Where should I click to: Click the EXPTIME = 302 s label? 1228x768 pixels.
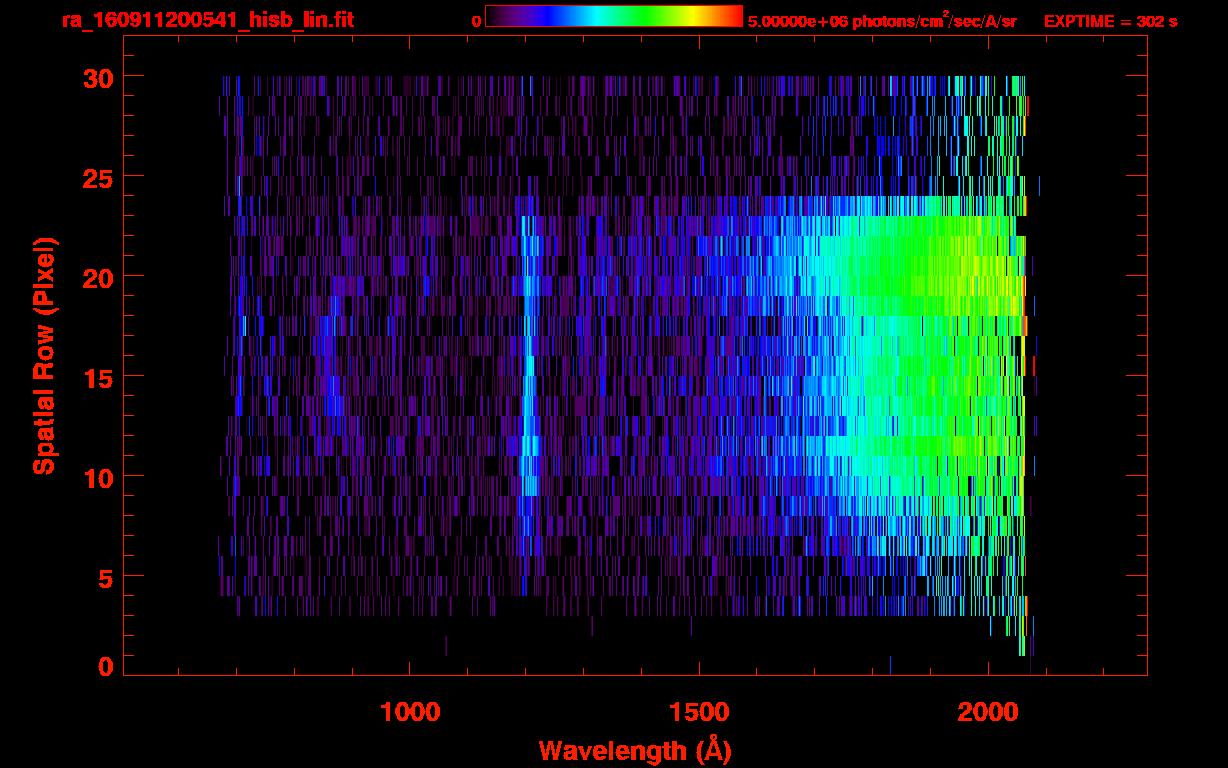pos(1110,21)
